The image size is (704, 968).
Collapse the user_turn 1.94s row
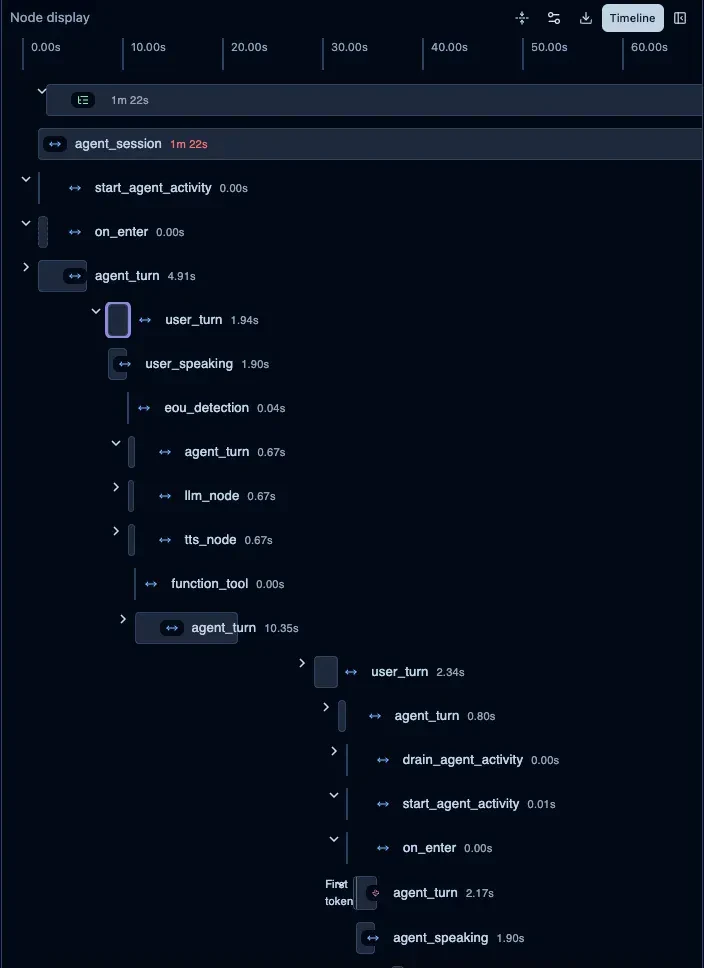click(96, 311)
